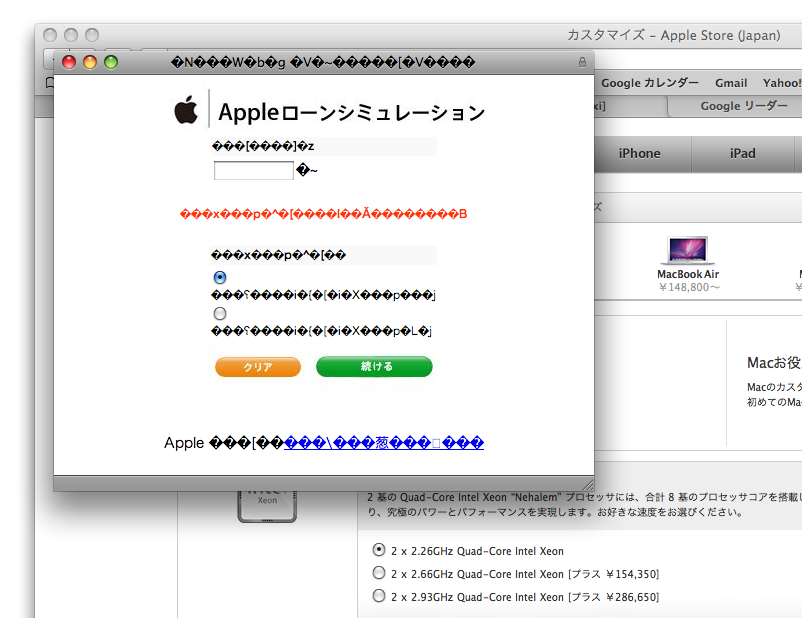Close the loan simulation popup with the red button

pyautogui.click(x=69, y=62)
